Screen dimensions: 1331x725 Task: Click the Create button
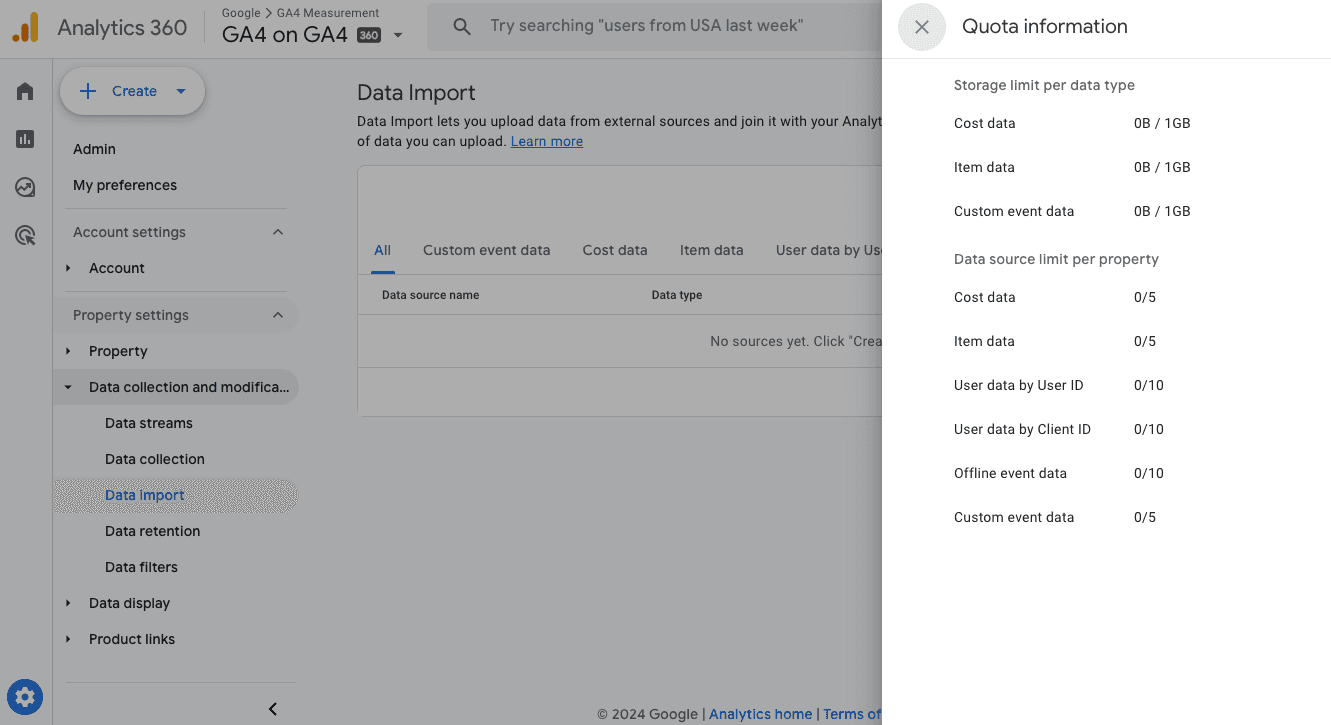coord(132,92)
